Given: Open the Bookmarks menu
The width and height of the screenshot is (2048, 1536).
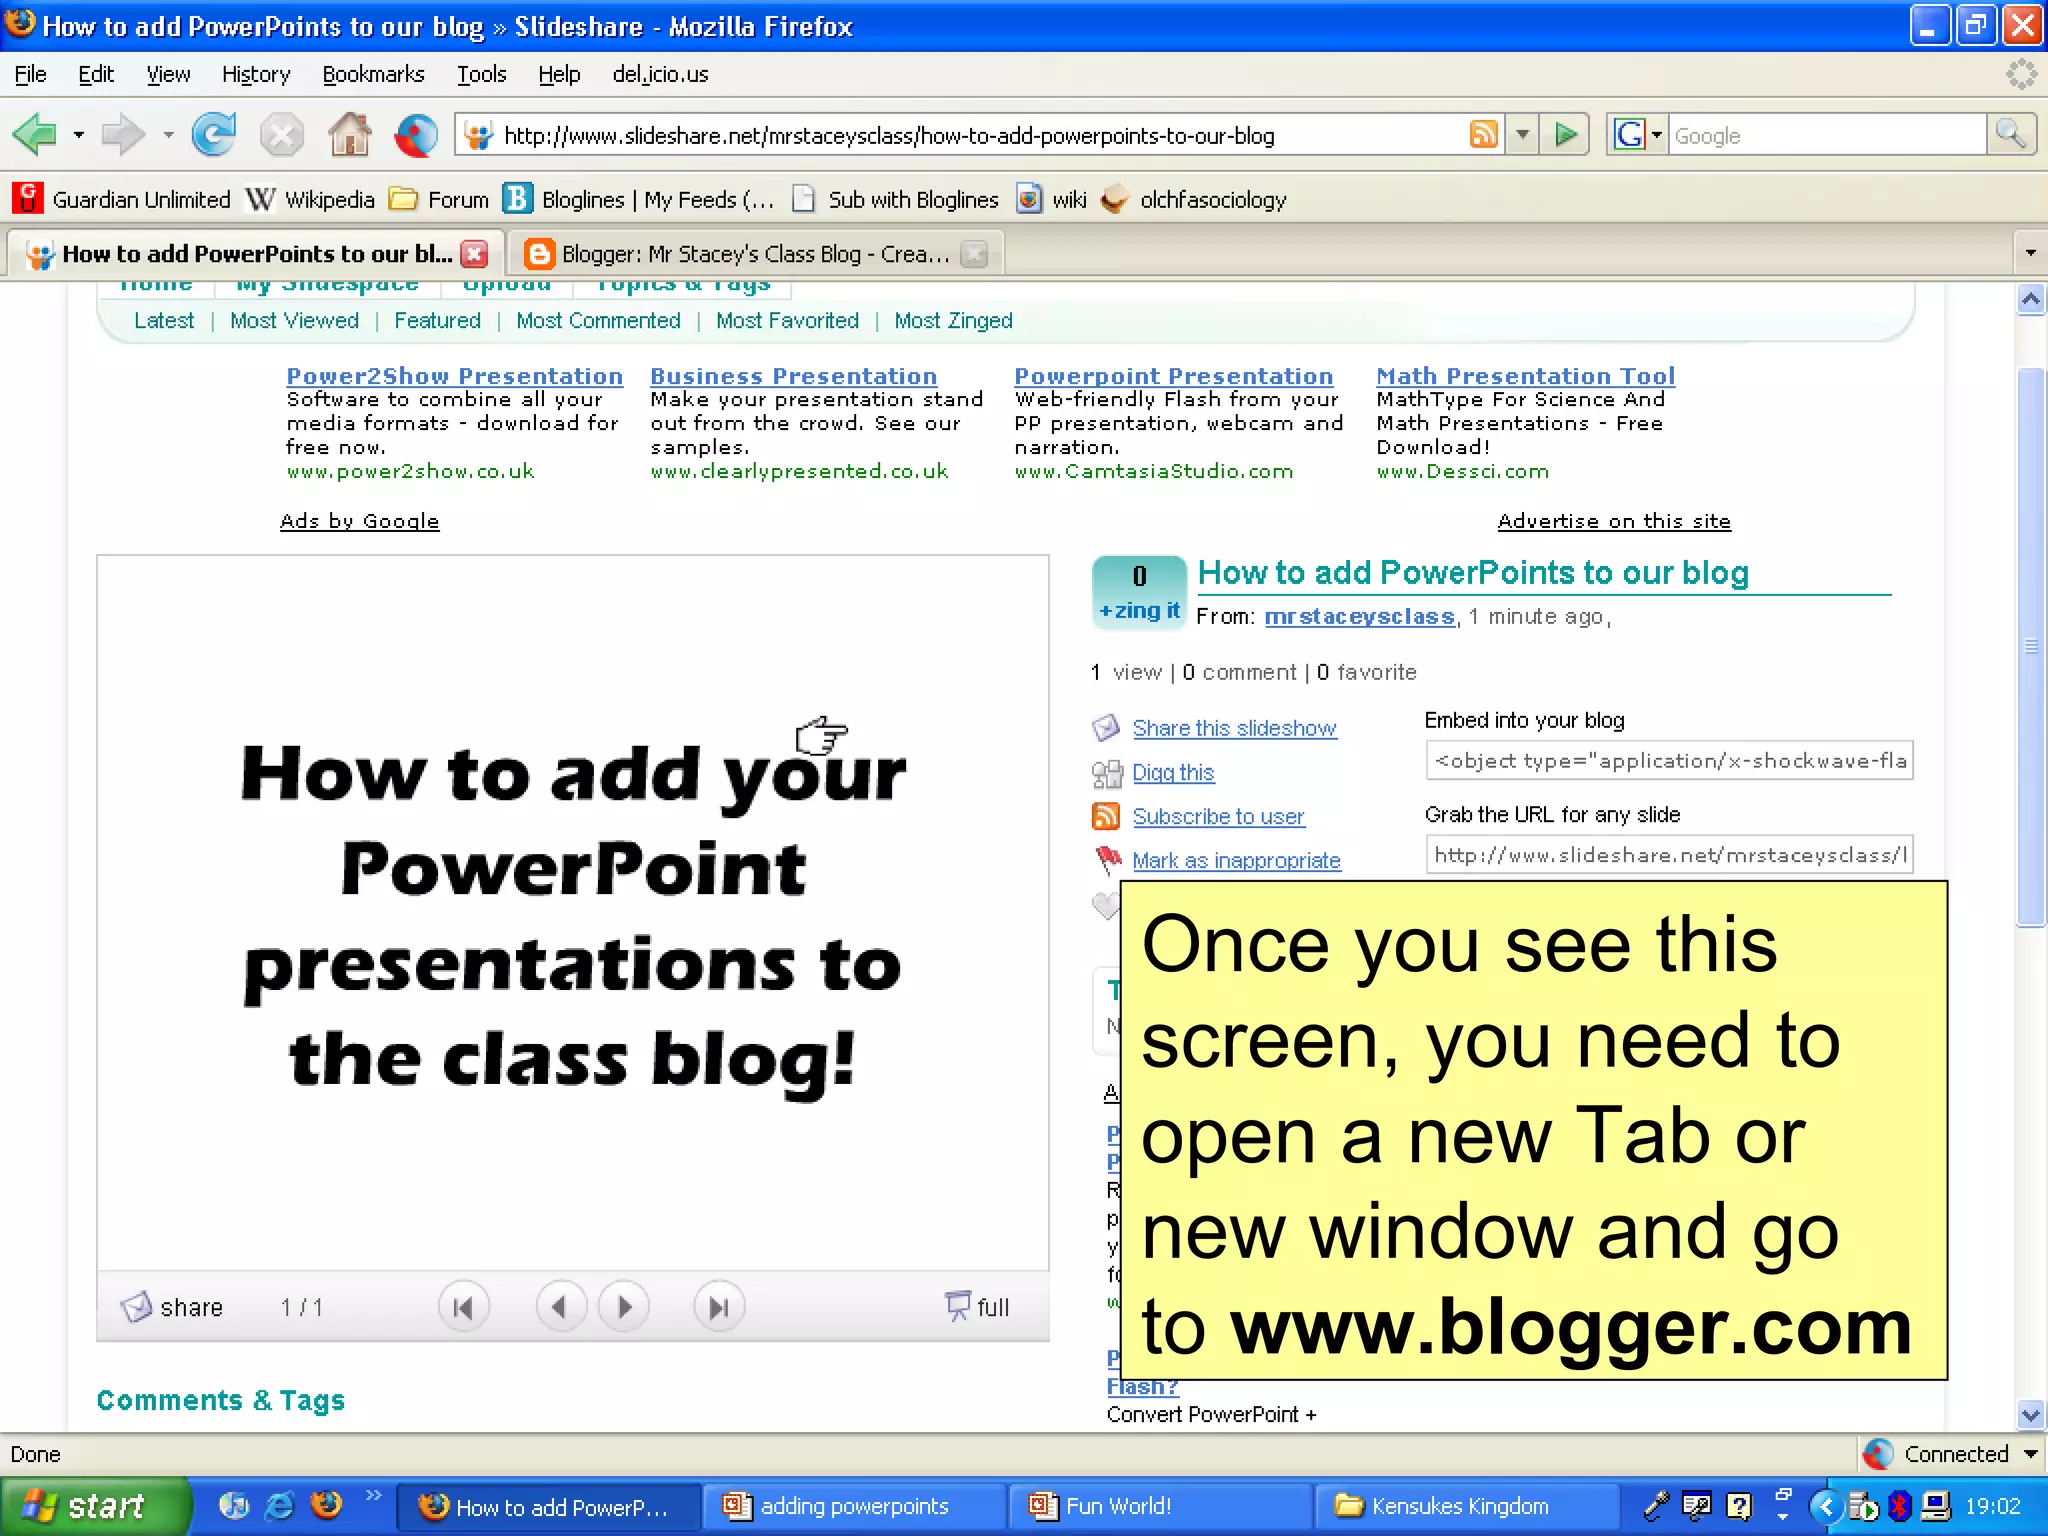Looking at the screenshot, I should click(373, 74).
